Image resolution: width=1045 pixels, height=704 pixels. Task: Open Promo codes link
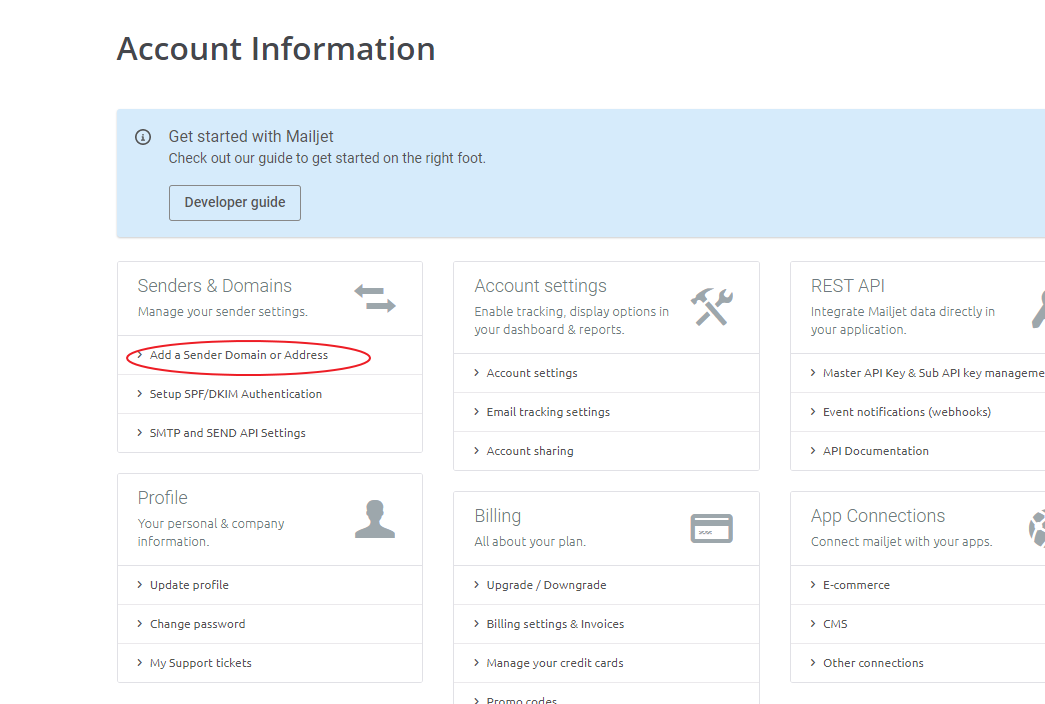(x=522, y=700)
